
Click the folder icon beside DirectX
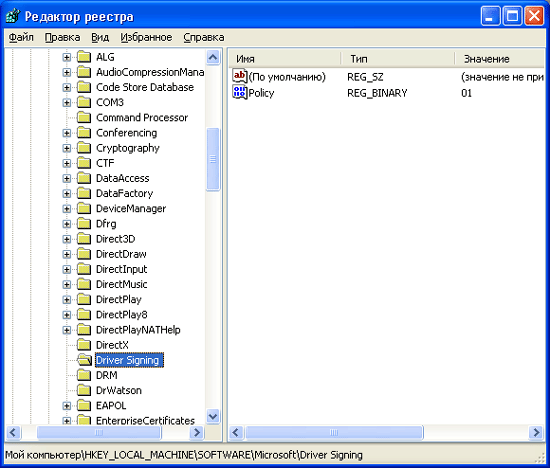(x=84, y=345)
